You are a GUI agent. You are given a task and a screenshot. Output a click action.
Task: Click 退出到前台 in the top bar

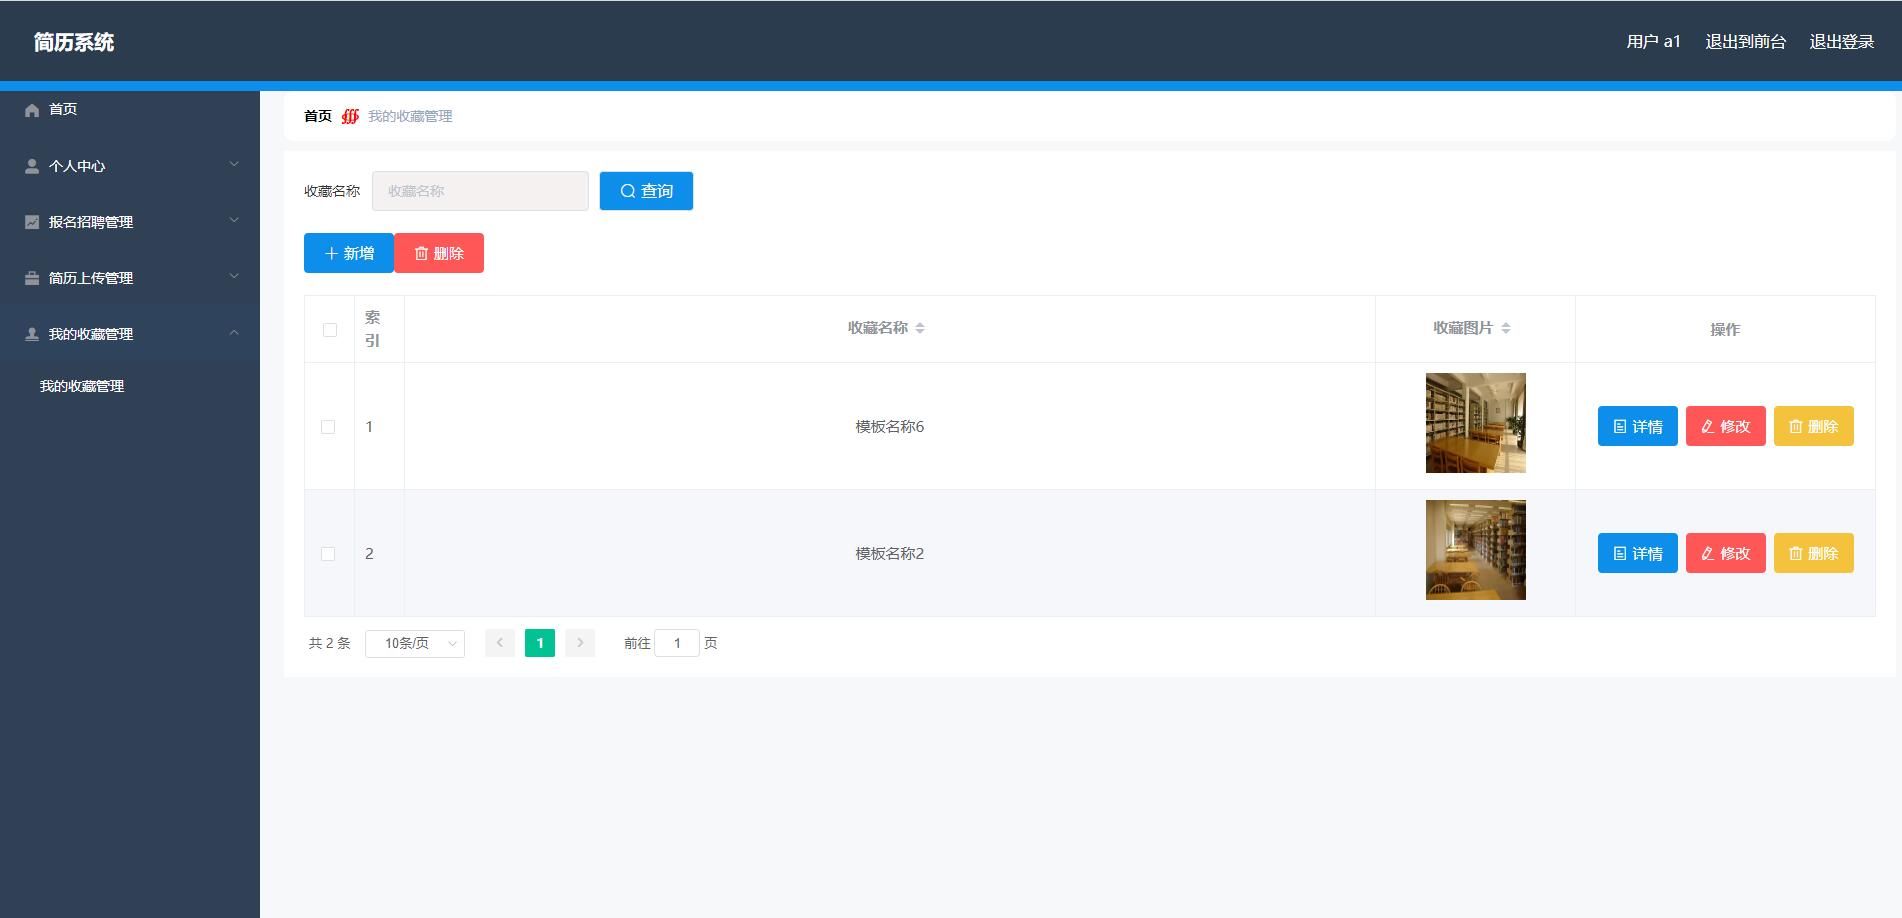1745,42
